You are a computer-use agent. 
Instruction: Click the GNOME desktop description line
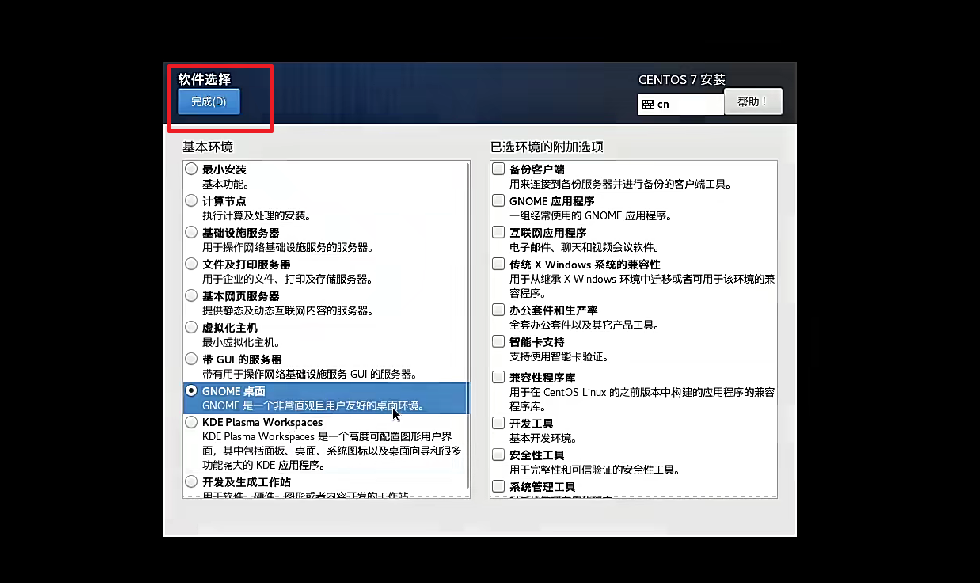pos(314,406)
